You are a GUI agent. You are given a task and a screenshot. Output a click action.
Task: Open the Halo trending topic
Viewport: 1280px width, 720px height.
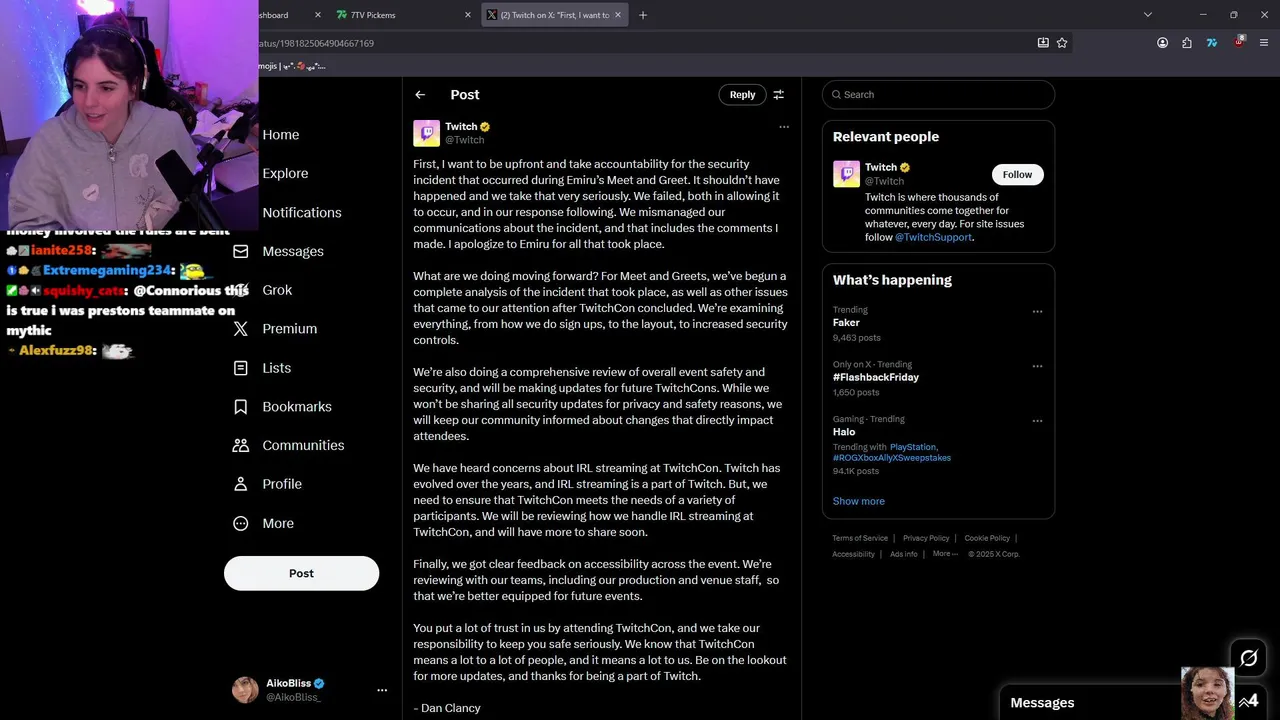(844, 432)
